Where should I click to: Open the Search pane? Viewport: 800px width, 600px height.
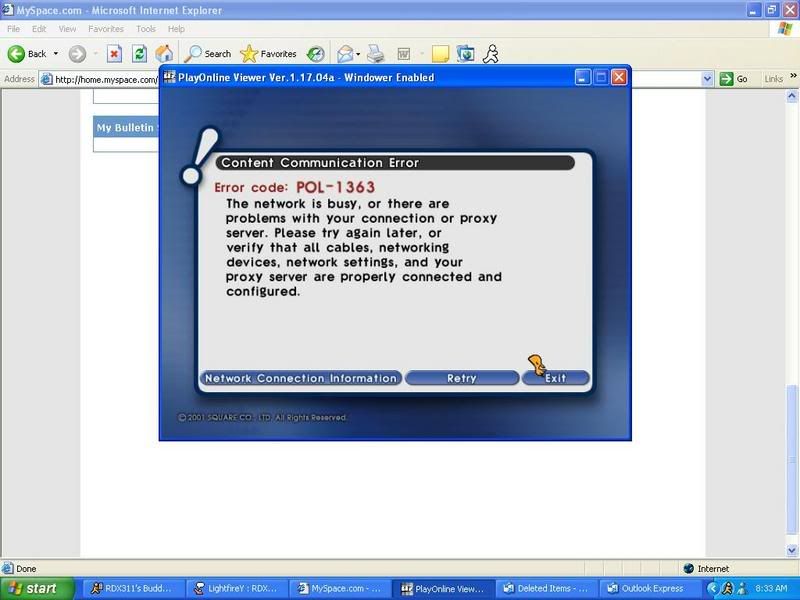(208, 54)
